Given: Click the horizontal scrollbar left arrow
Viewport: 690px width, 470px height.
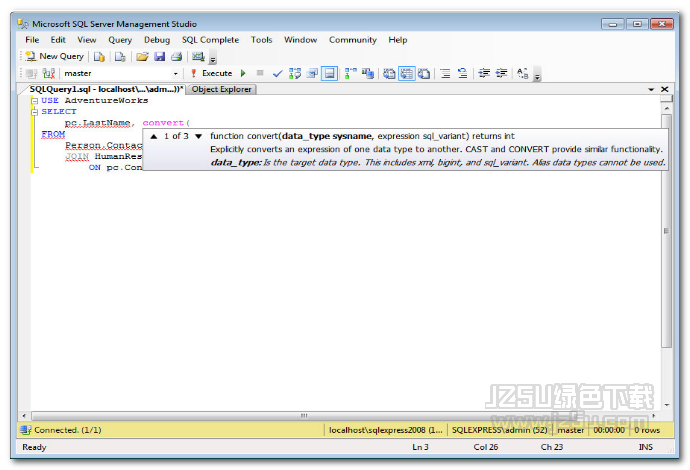Looking at the screenshot, I should coord(24,415).
